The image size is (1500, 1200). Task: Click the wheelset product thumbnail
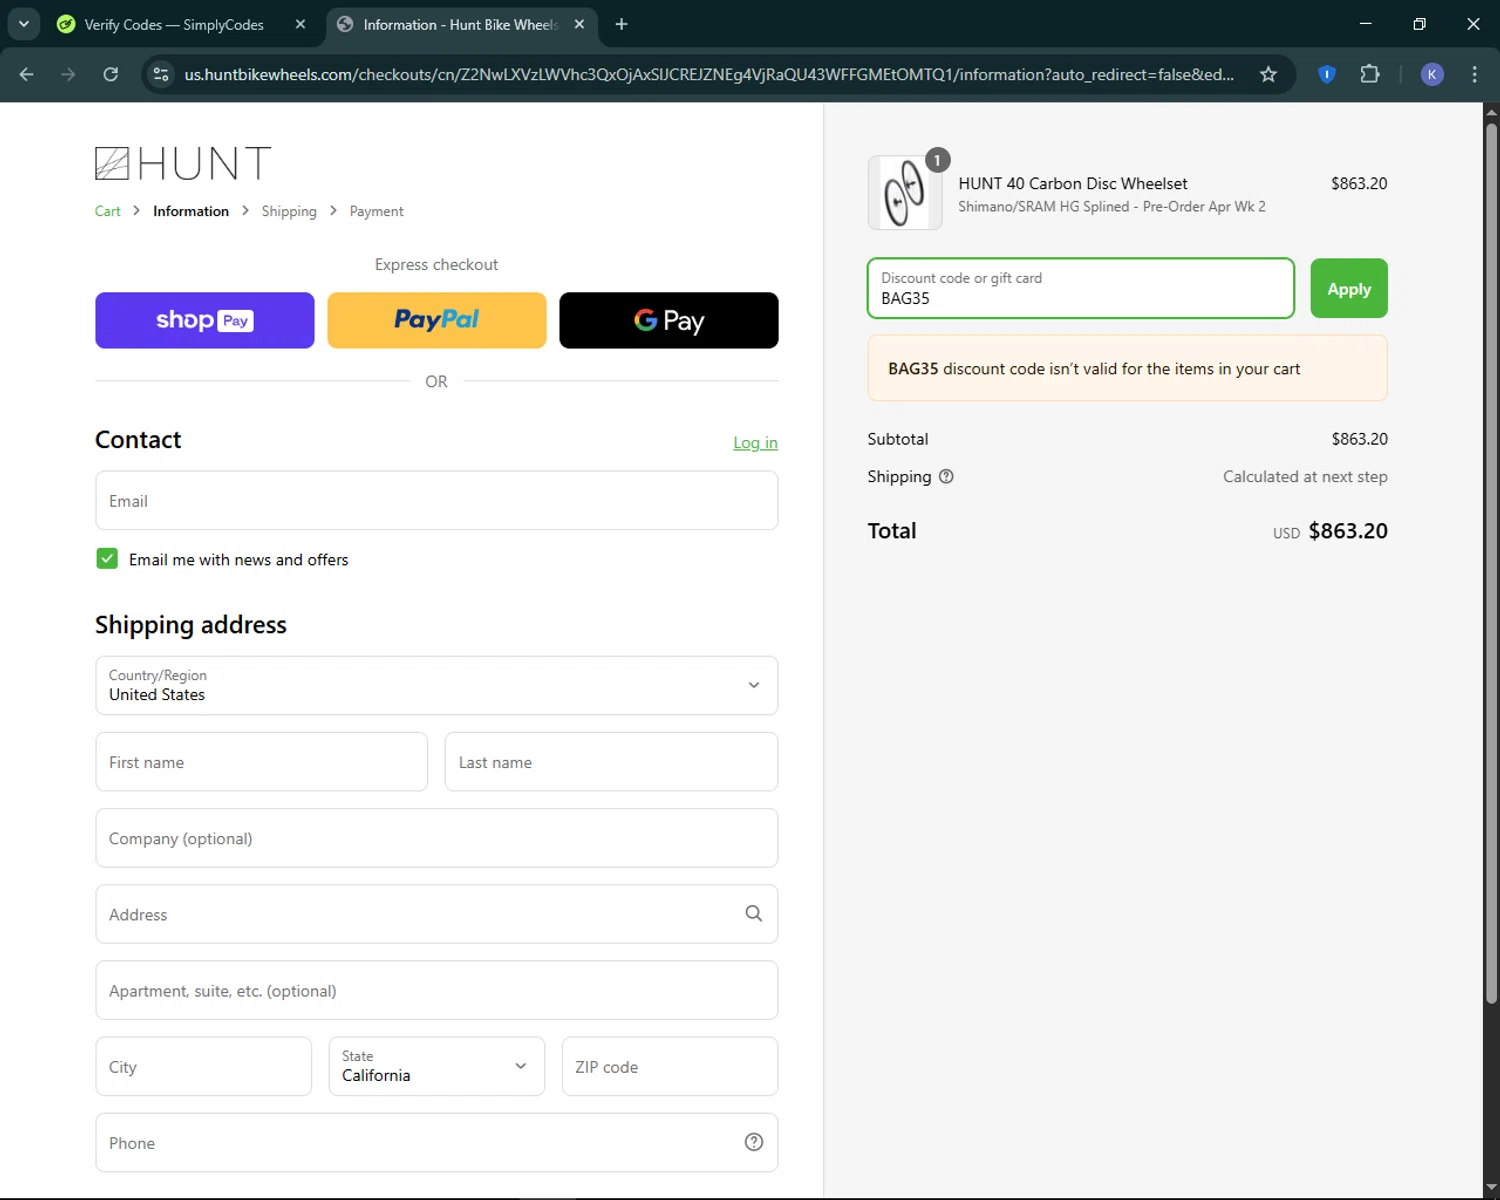pyautogui.click(x=905, y=193)
